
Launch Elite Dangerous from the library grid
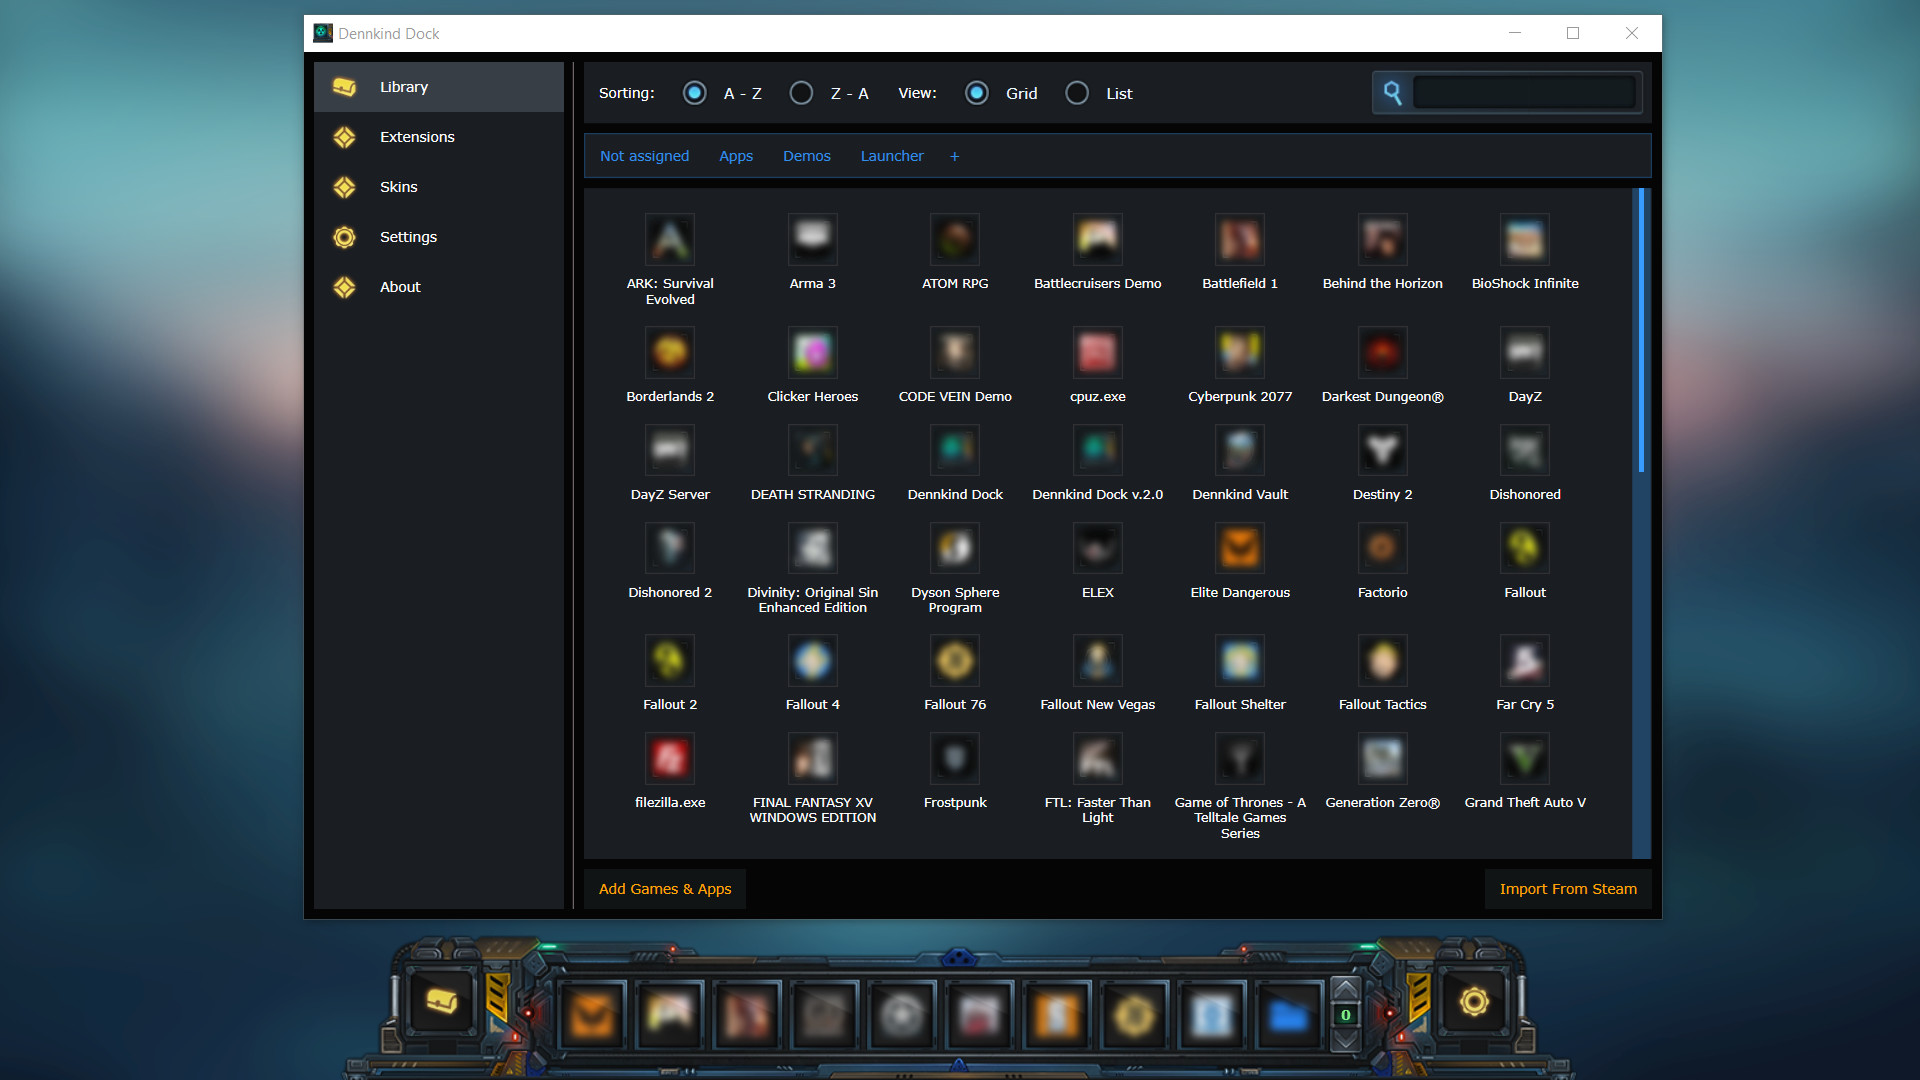1240,549
